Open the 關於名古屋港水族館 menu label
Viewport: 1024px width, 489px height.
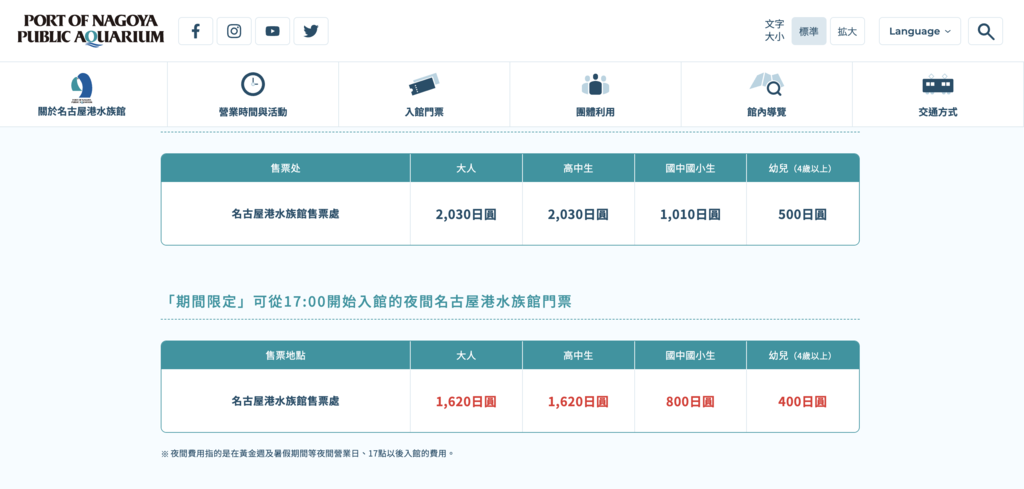(x=82, y=112)
